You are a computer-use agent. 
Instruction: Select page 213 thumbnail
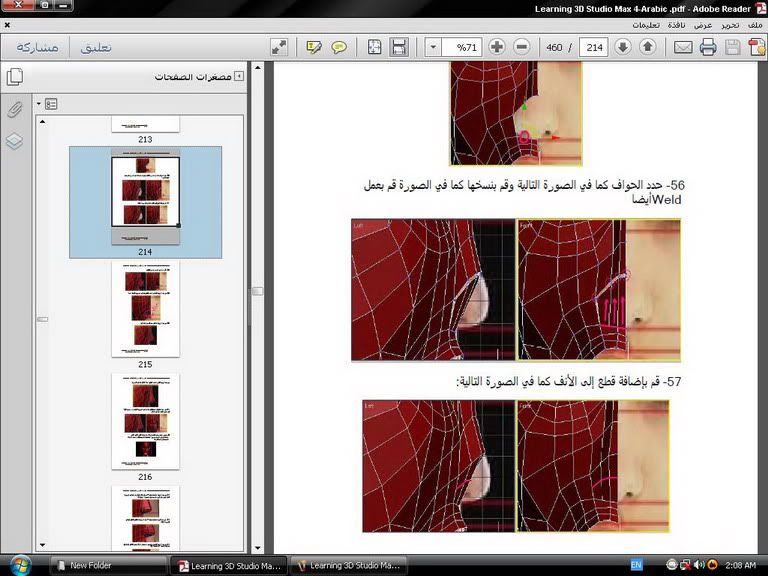tap(145, 124)
